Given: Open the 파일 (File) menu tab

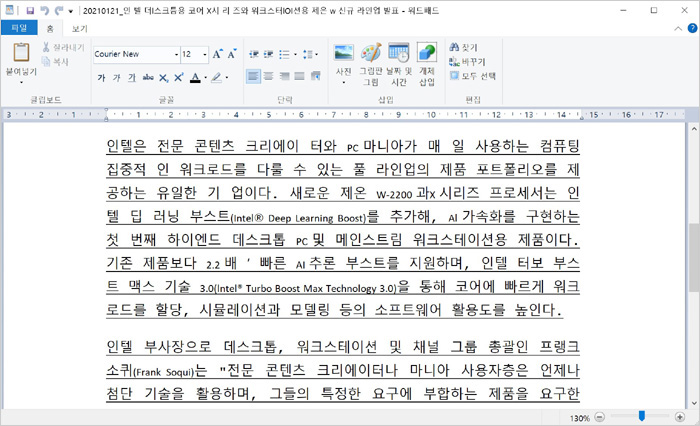Looking at the screenshot, I should pos(19,28).
